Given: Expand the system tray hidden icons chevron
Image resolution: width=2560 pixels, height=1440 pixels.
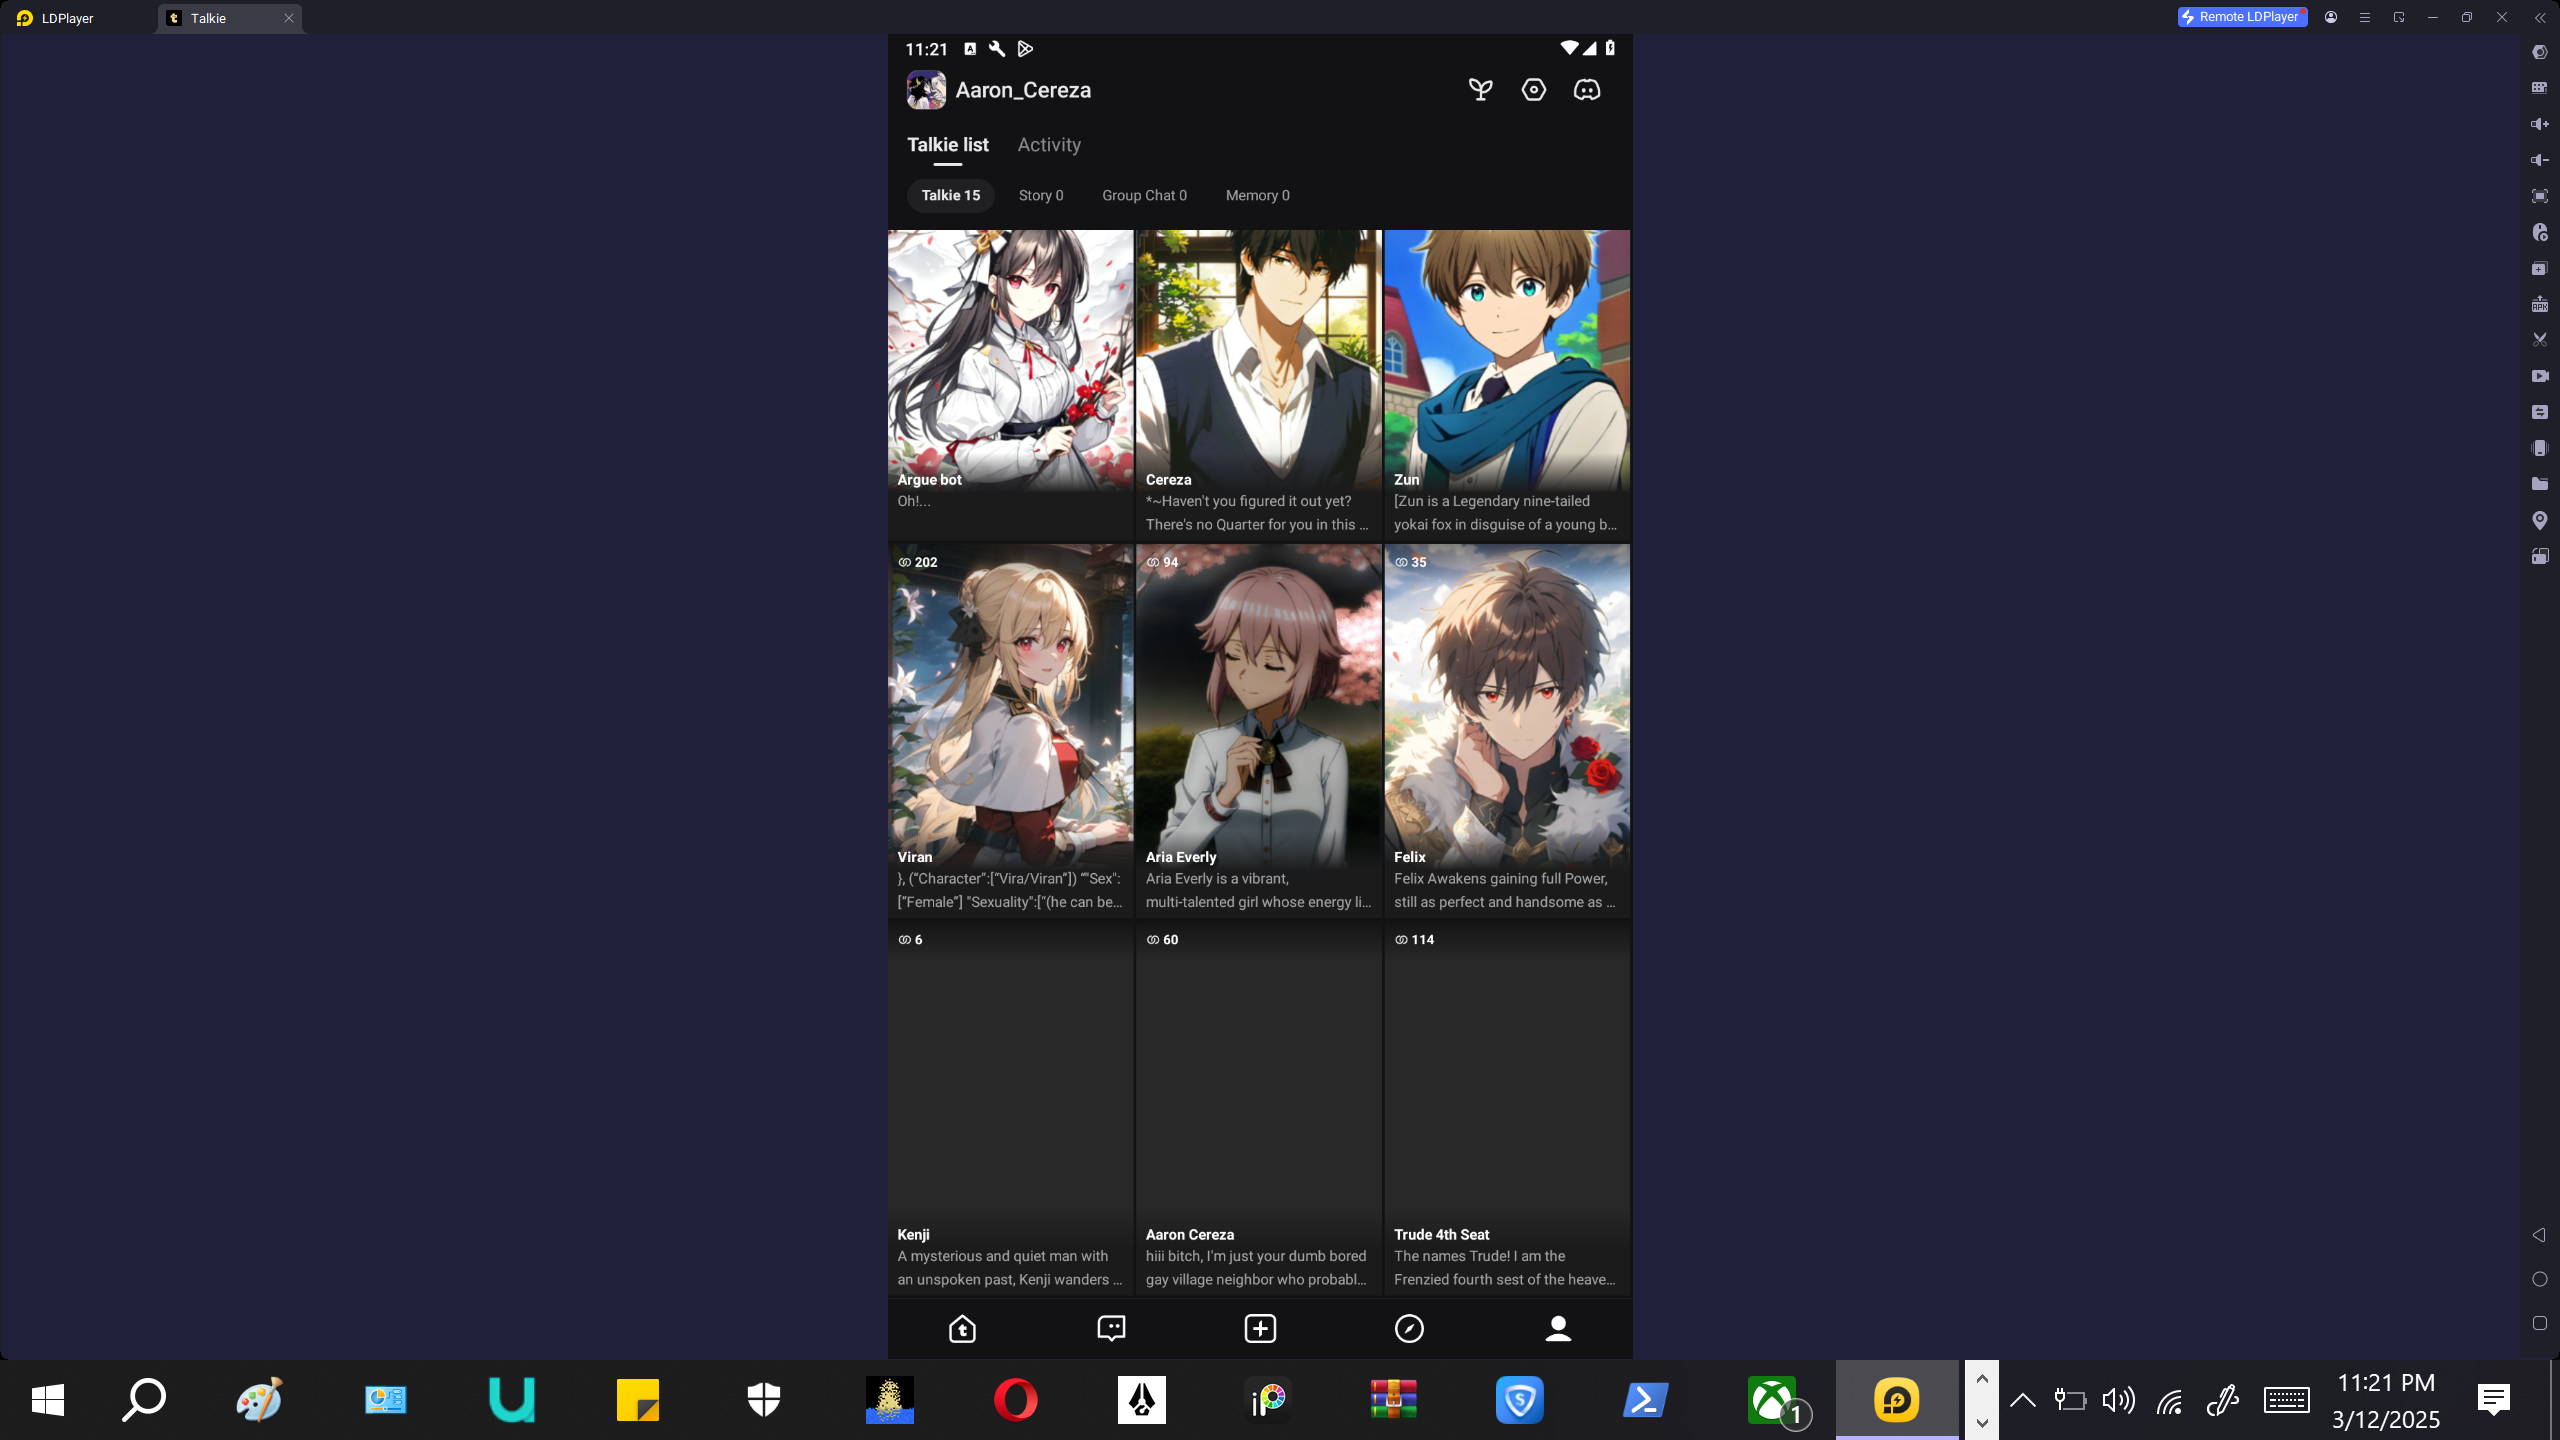Looking at the screenshot, I should point(2022,1400).
